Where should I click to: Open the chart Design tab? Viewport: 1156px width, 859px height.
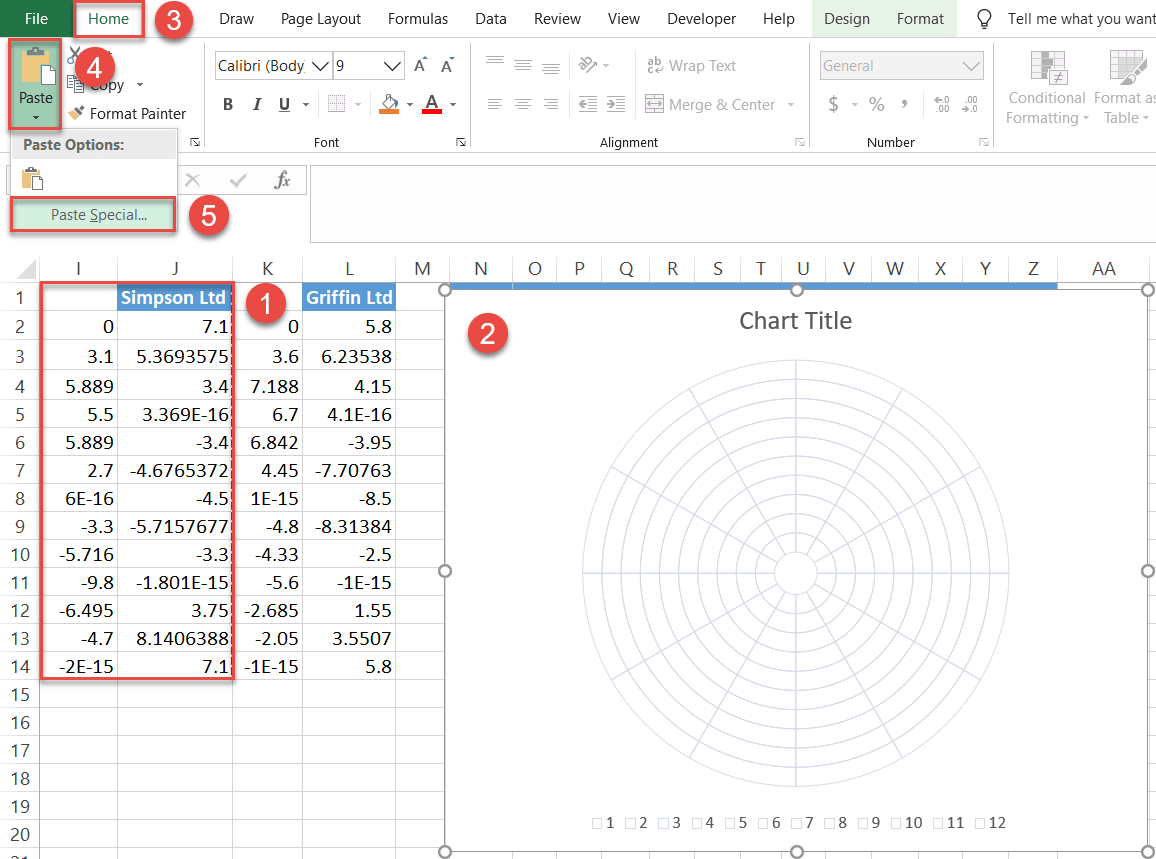(x=846, y=18)
